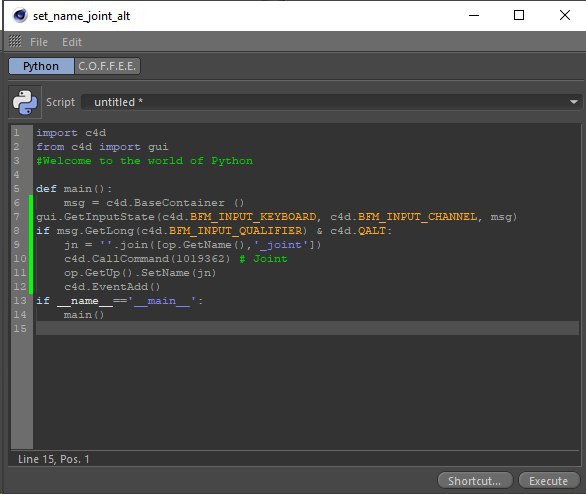This screenshot has width=586, height=494.
Task: Switch to the Python language tab
Action: point(41,66)
